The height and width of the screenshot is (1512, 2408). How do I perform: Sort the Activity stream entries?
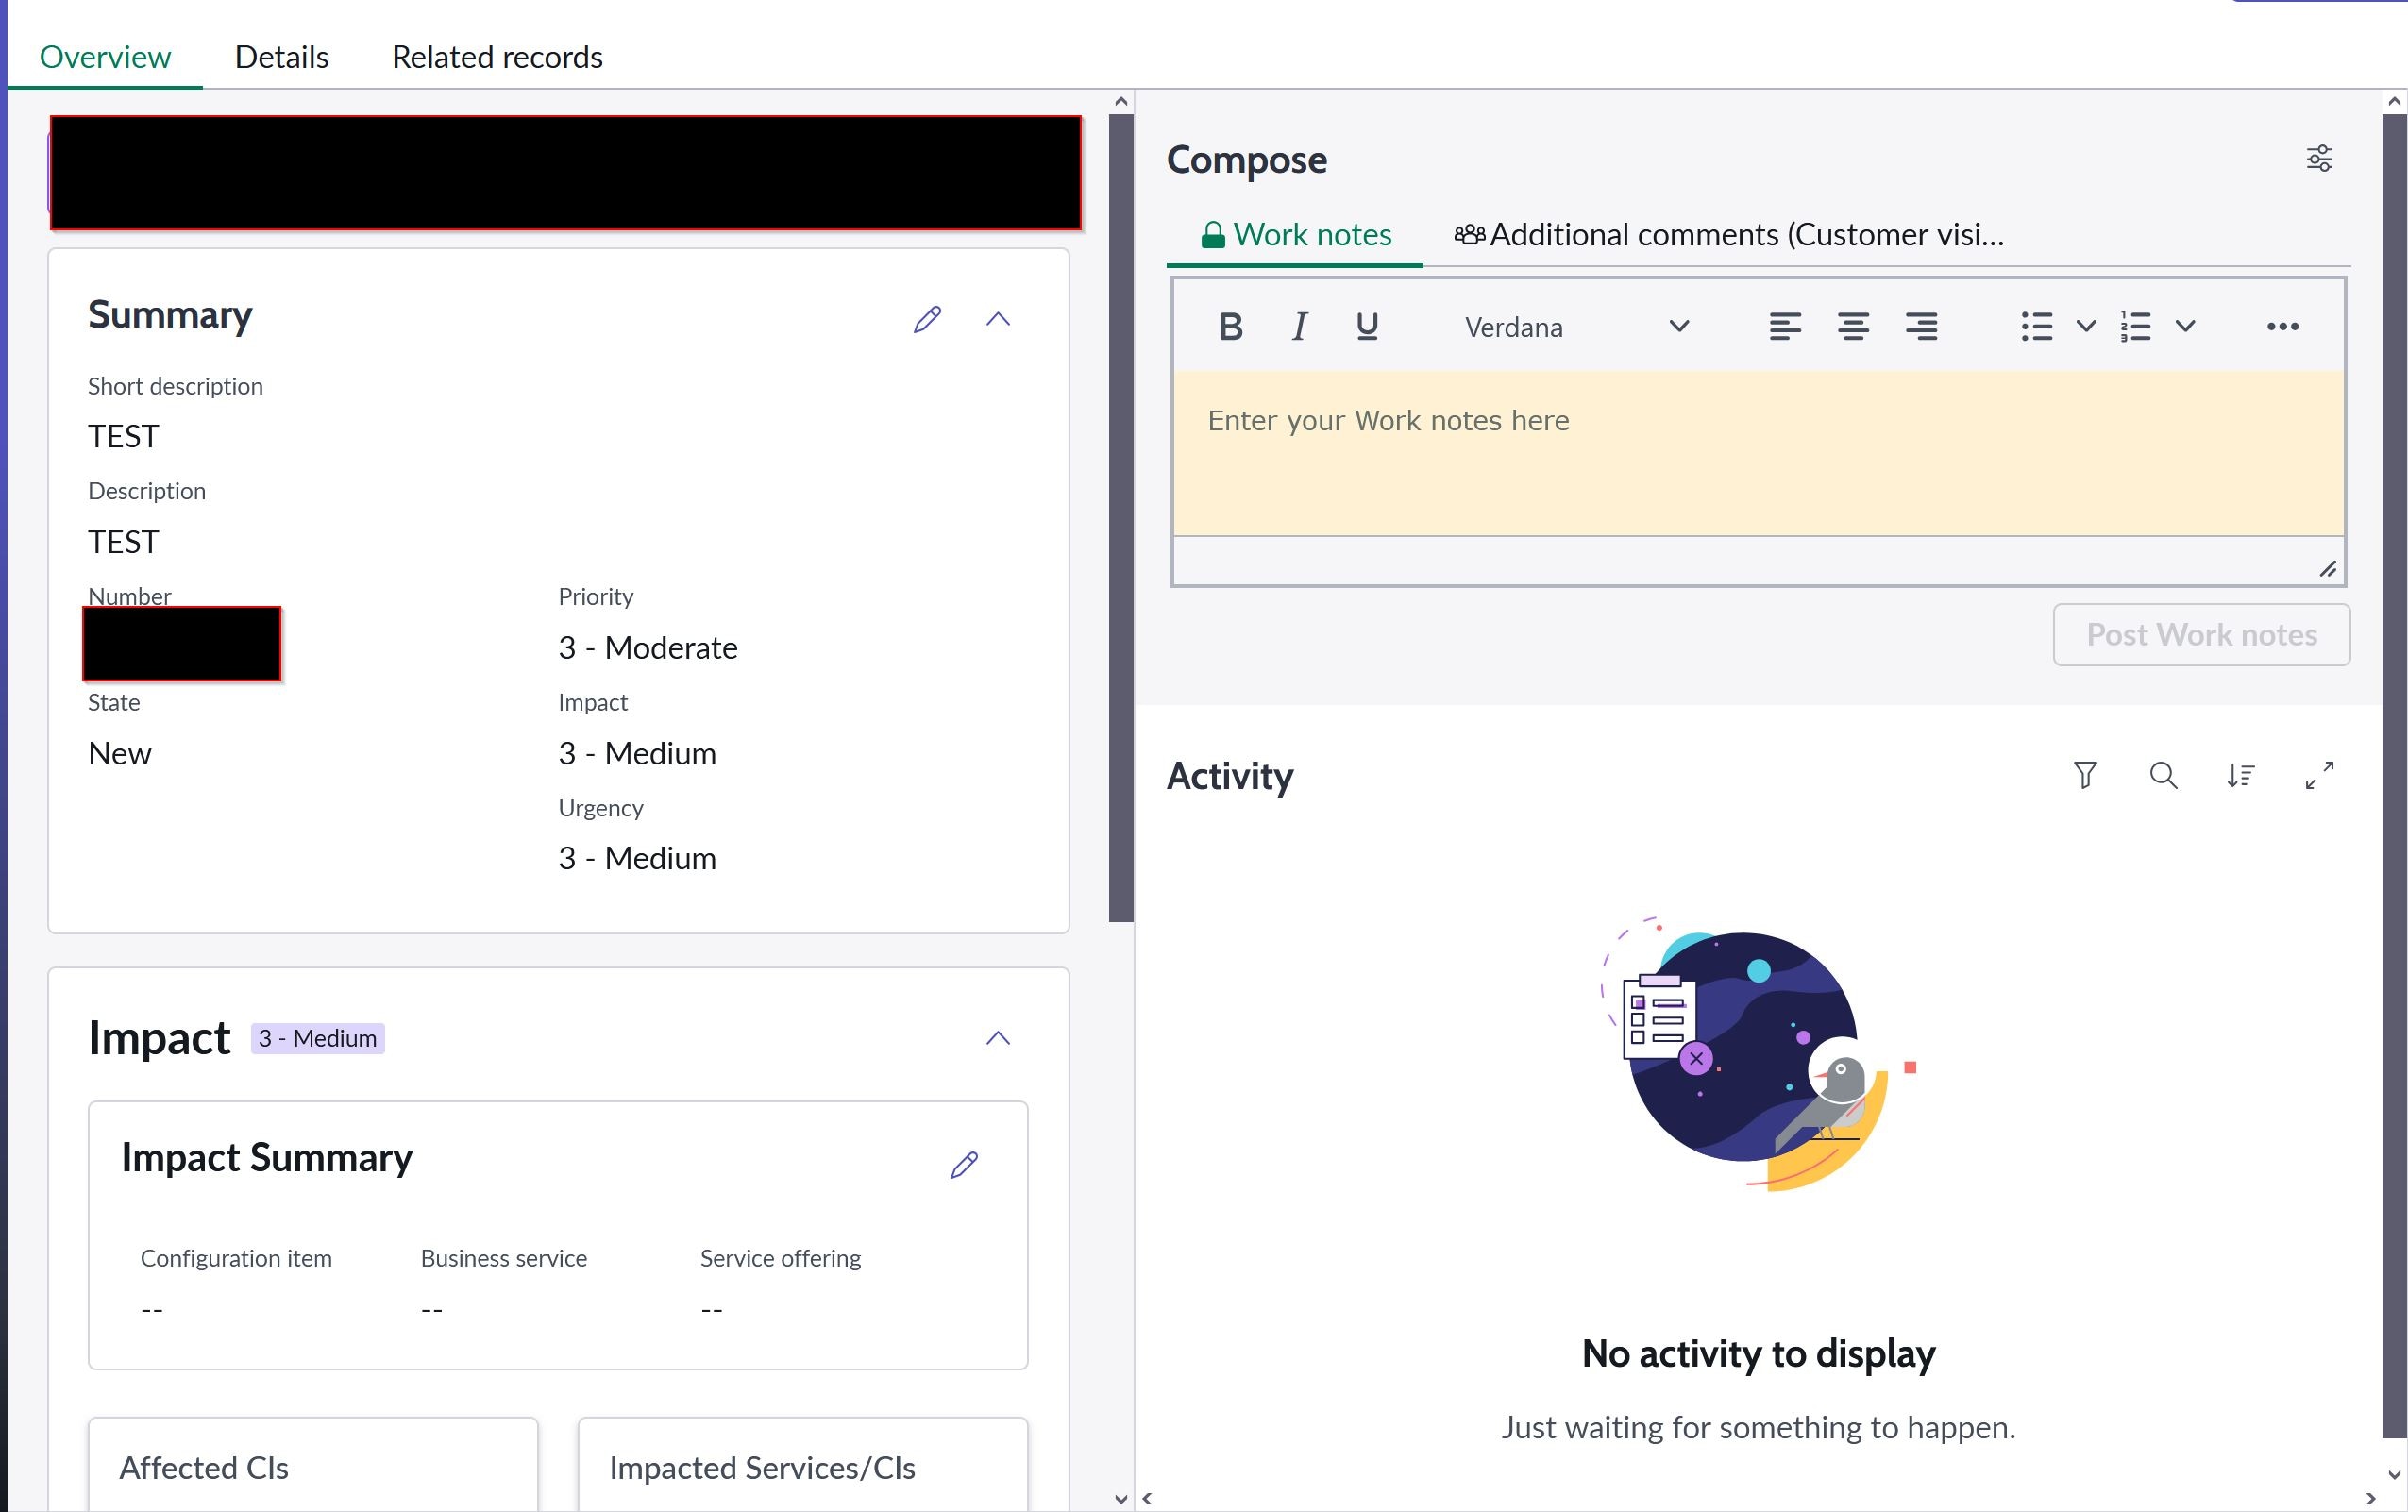2241,775
